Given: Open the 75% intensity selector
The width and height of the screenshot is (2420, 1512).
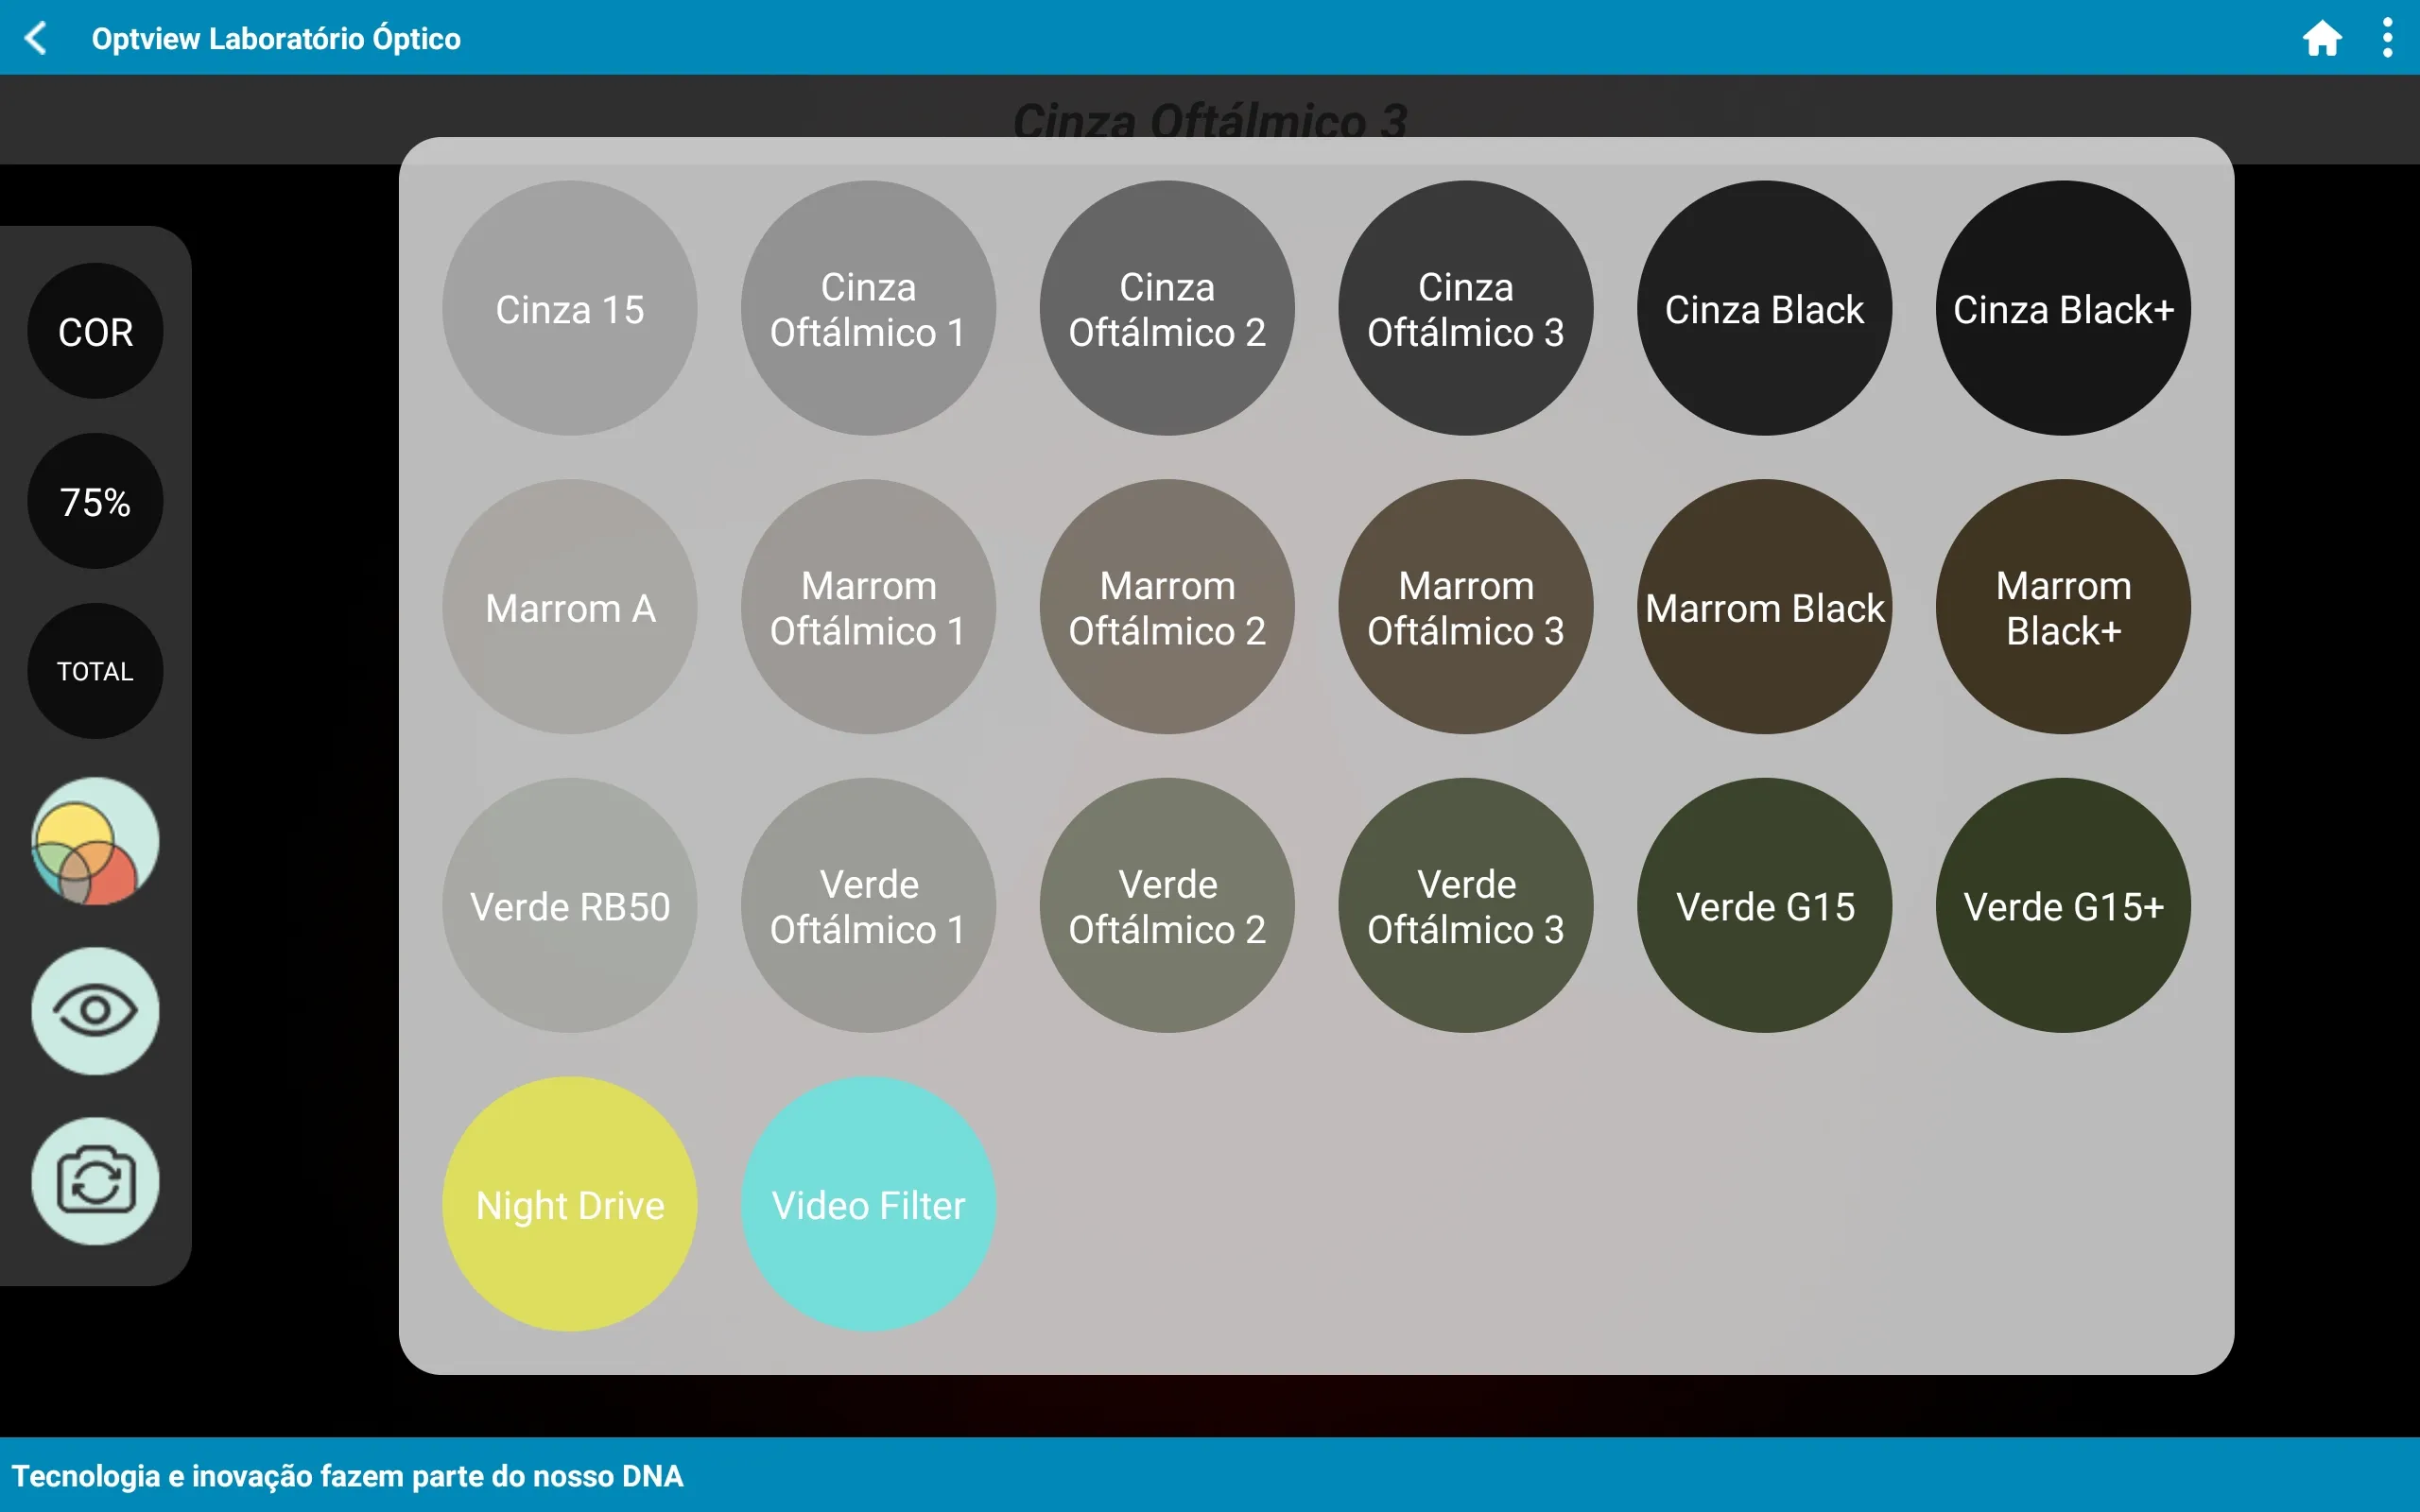Looking at the screenshot, I should coord(95,502).
